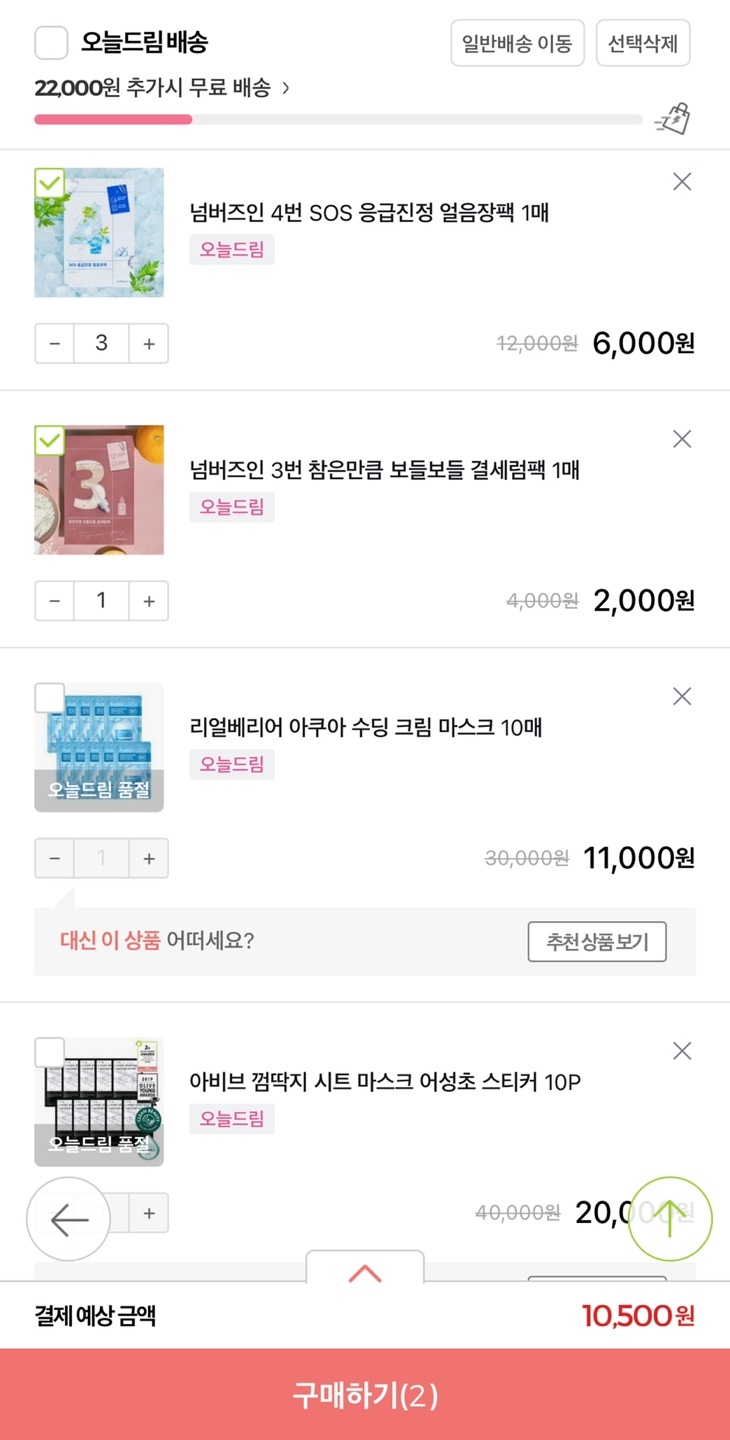
Task: Remove 아비브 껌딱지 시트 마스크 item
Action: point(682,1051)
